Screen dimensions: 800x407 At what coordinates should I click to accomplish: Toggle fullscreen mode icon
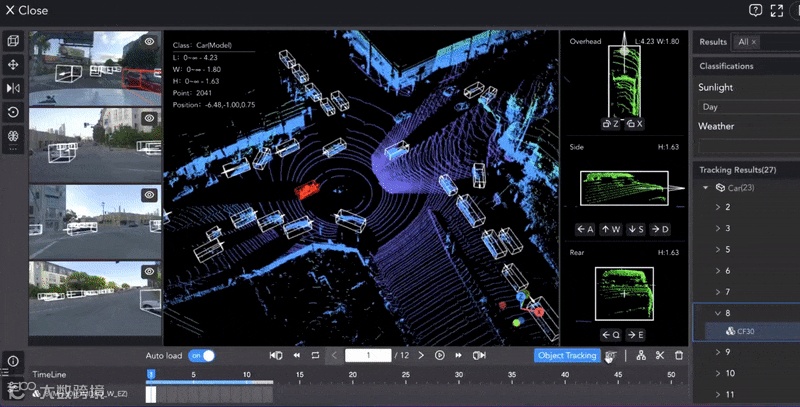[777, 10]
